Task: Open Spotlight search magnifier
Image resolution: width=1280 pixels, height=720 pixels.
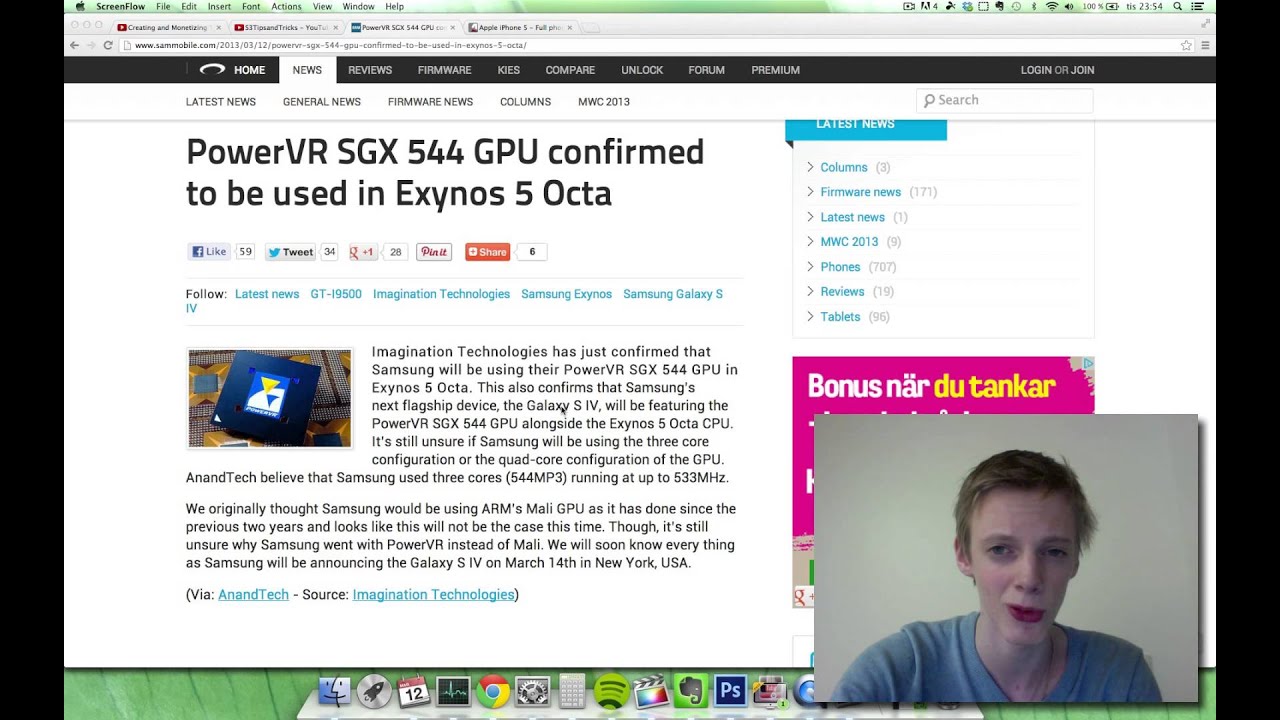Action: coord(1178,6)
